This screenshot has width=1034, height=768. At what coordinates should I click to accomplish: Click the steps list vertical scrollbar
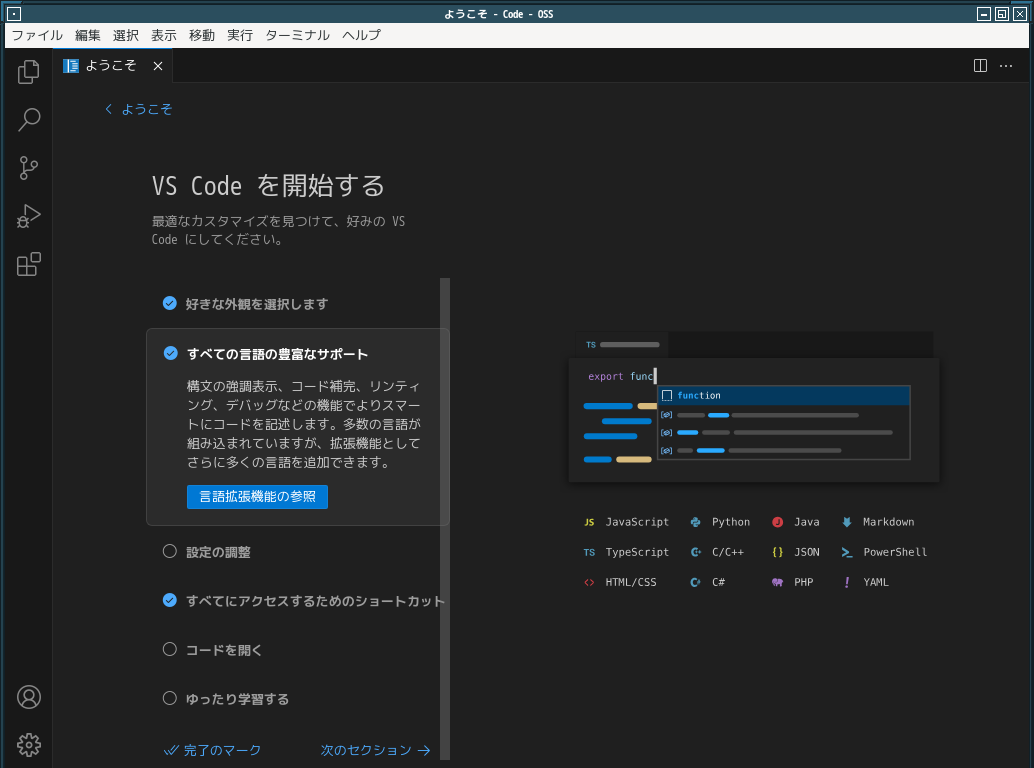[445, 519]
